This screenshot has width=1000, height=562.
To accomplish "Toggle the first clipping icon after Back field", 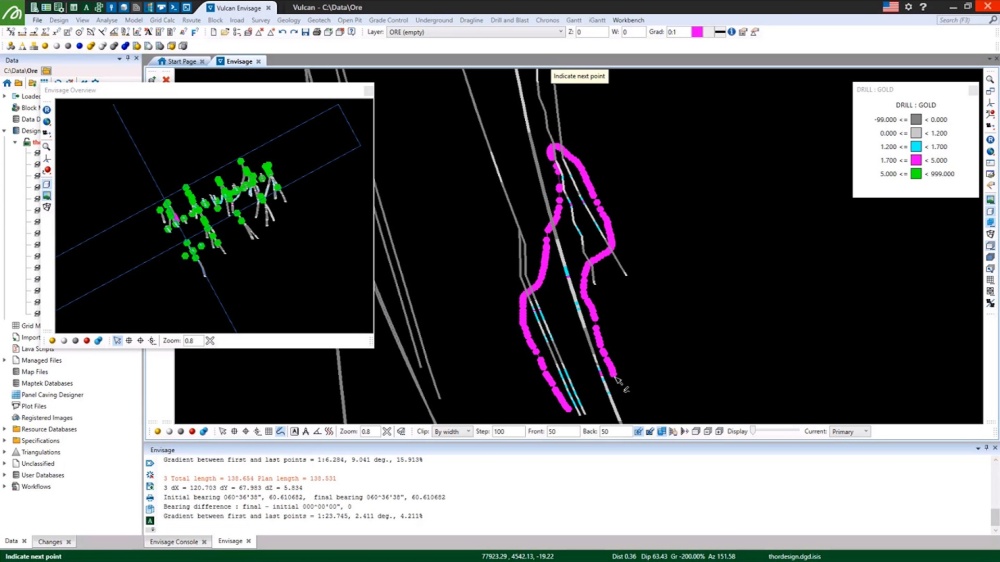I will point(638,432).
